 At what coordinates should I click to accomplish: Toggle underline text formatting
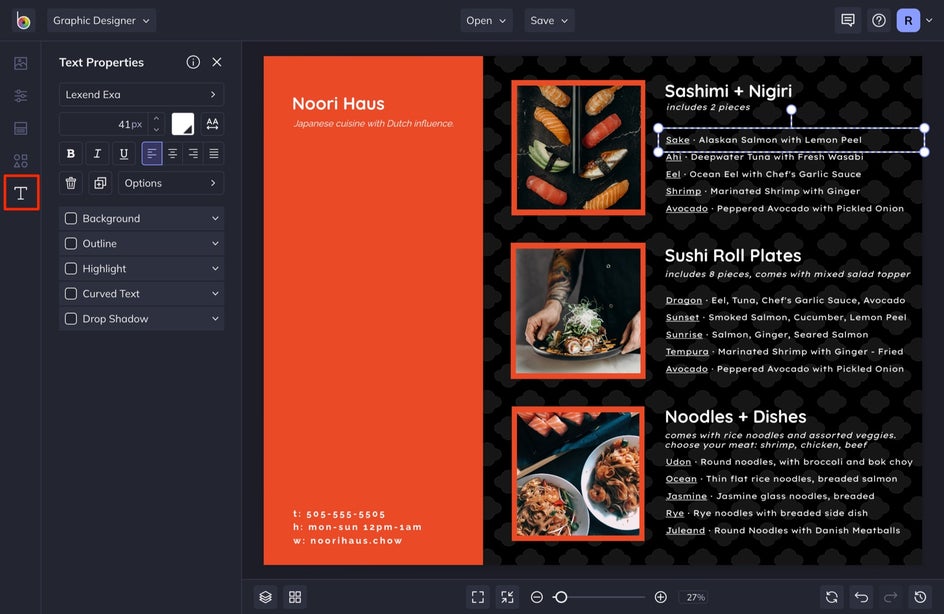(x=123, y=154)
